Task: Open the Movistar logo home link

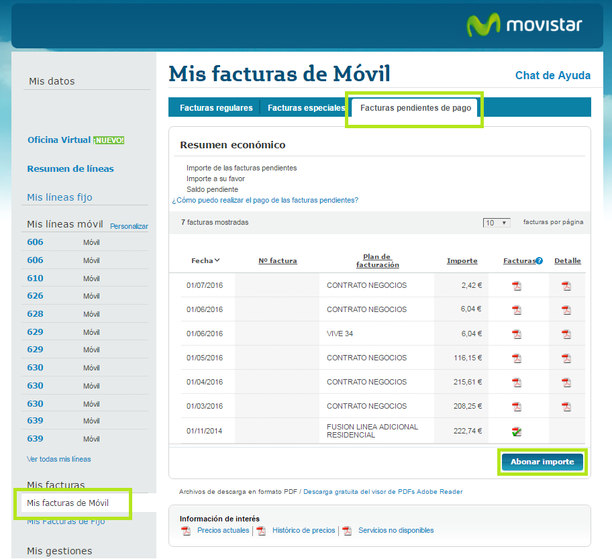Action: pyautogui.click(x=527, y=27)
